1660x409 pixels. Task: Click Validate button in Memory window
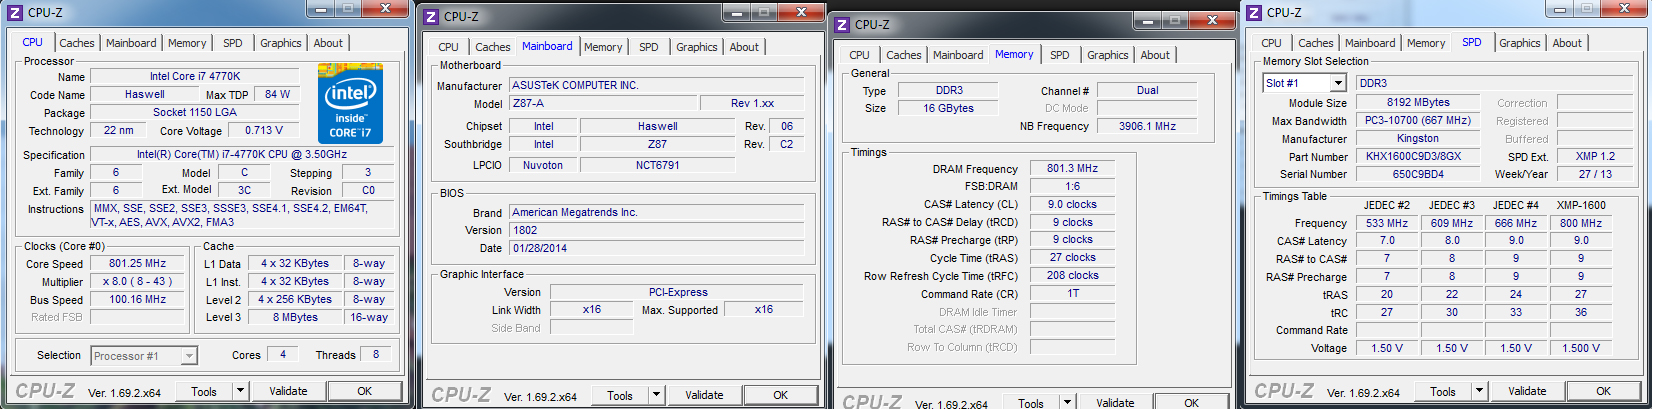tap(1115, 402)
